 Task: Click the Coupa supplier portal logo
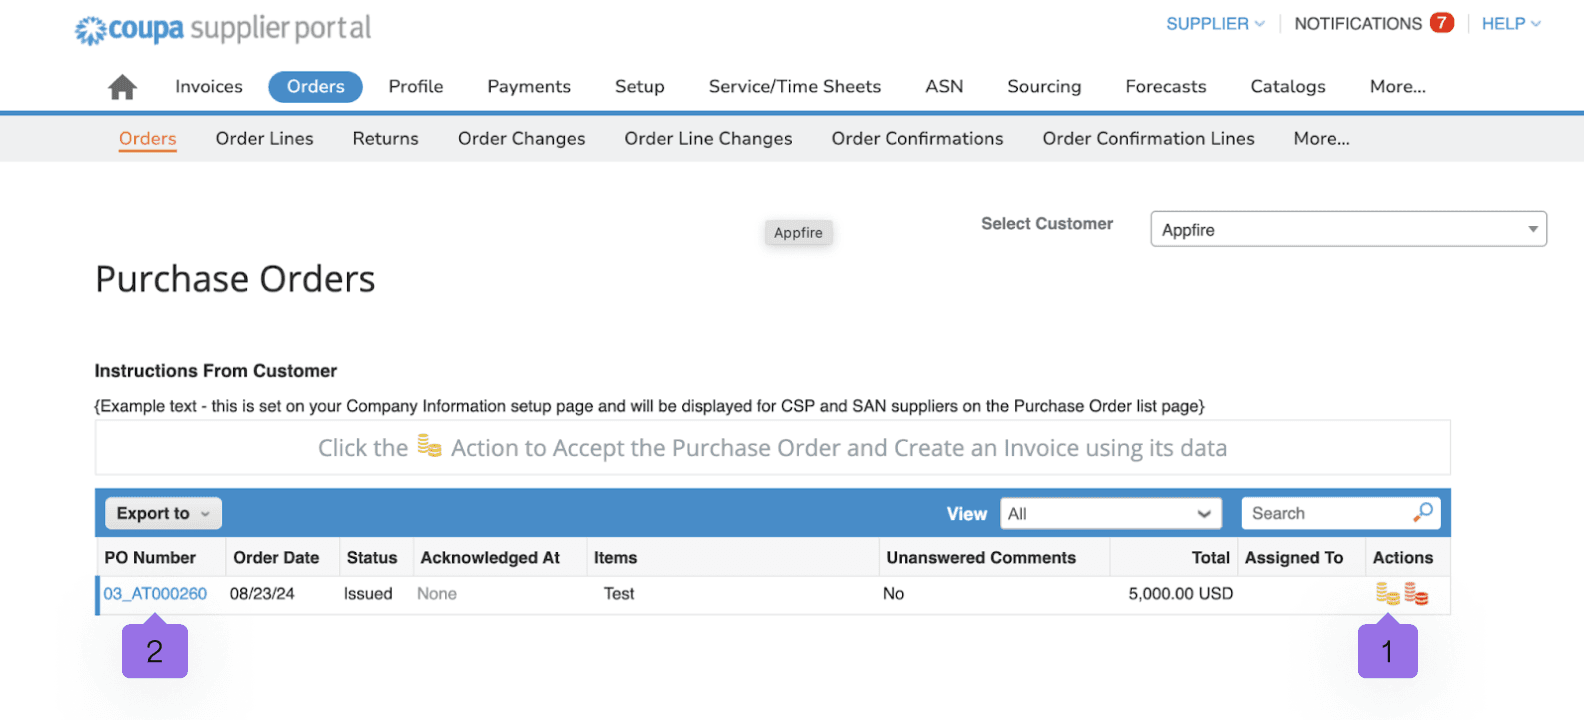tap(223, 29)
